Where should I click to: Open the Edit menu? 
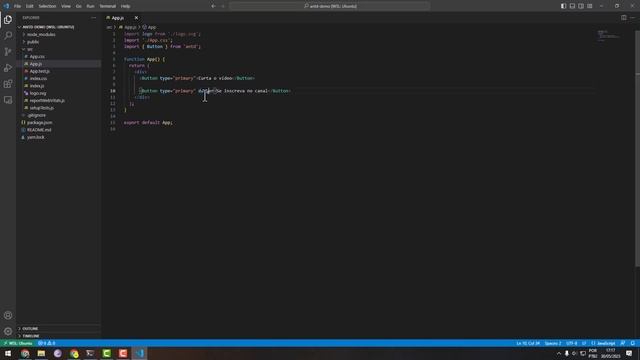click(30, 6)
